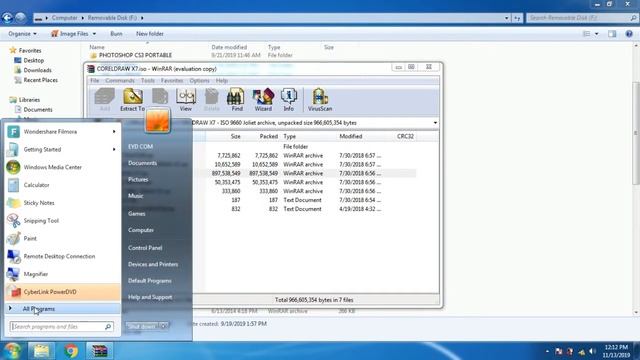
Task: Click the View icon in WinRAR toolbar
Action: pos(186,100)
